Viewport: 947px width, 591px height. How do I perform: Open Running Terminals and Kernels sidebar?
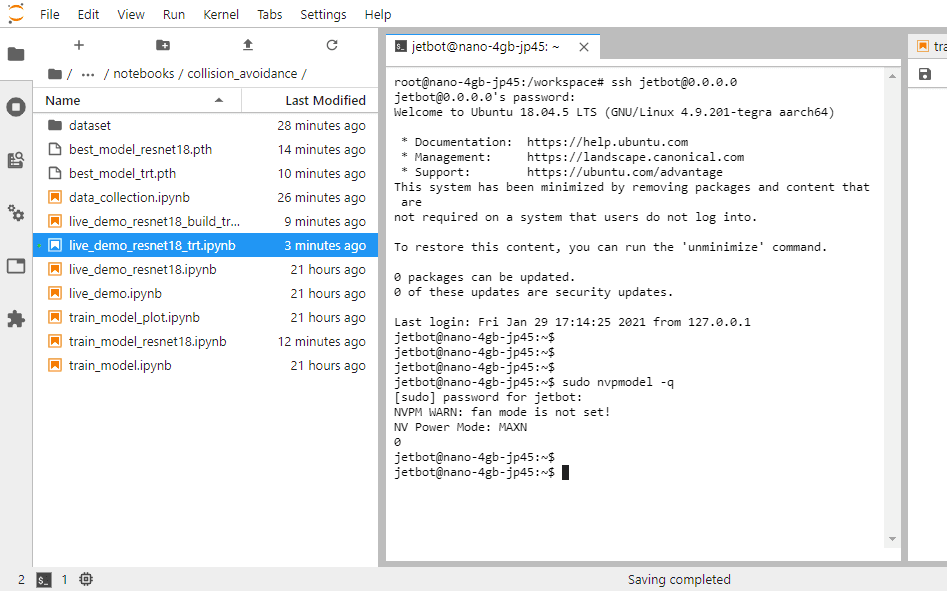pos(16,107)
